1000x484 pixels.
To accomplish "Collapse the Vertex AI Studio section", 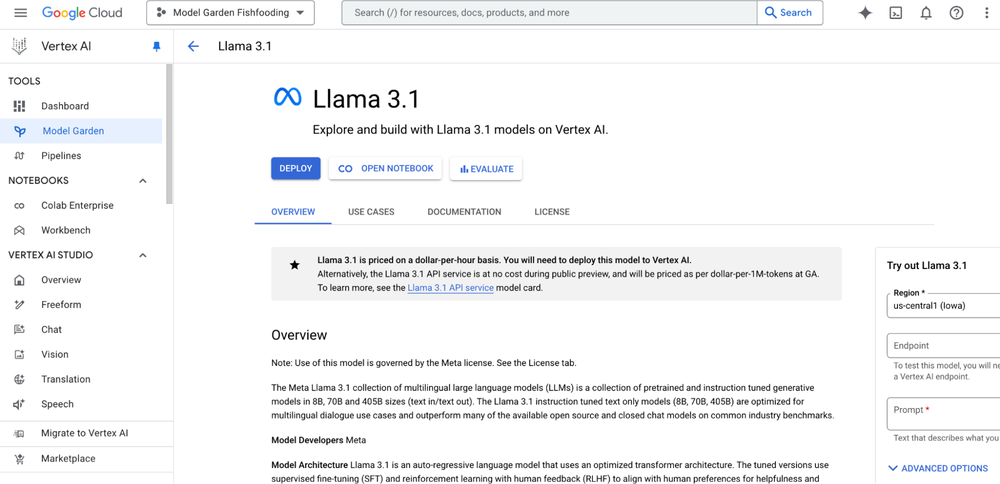I will (143, 255).
